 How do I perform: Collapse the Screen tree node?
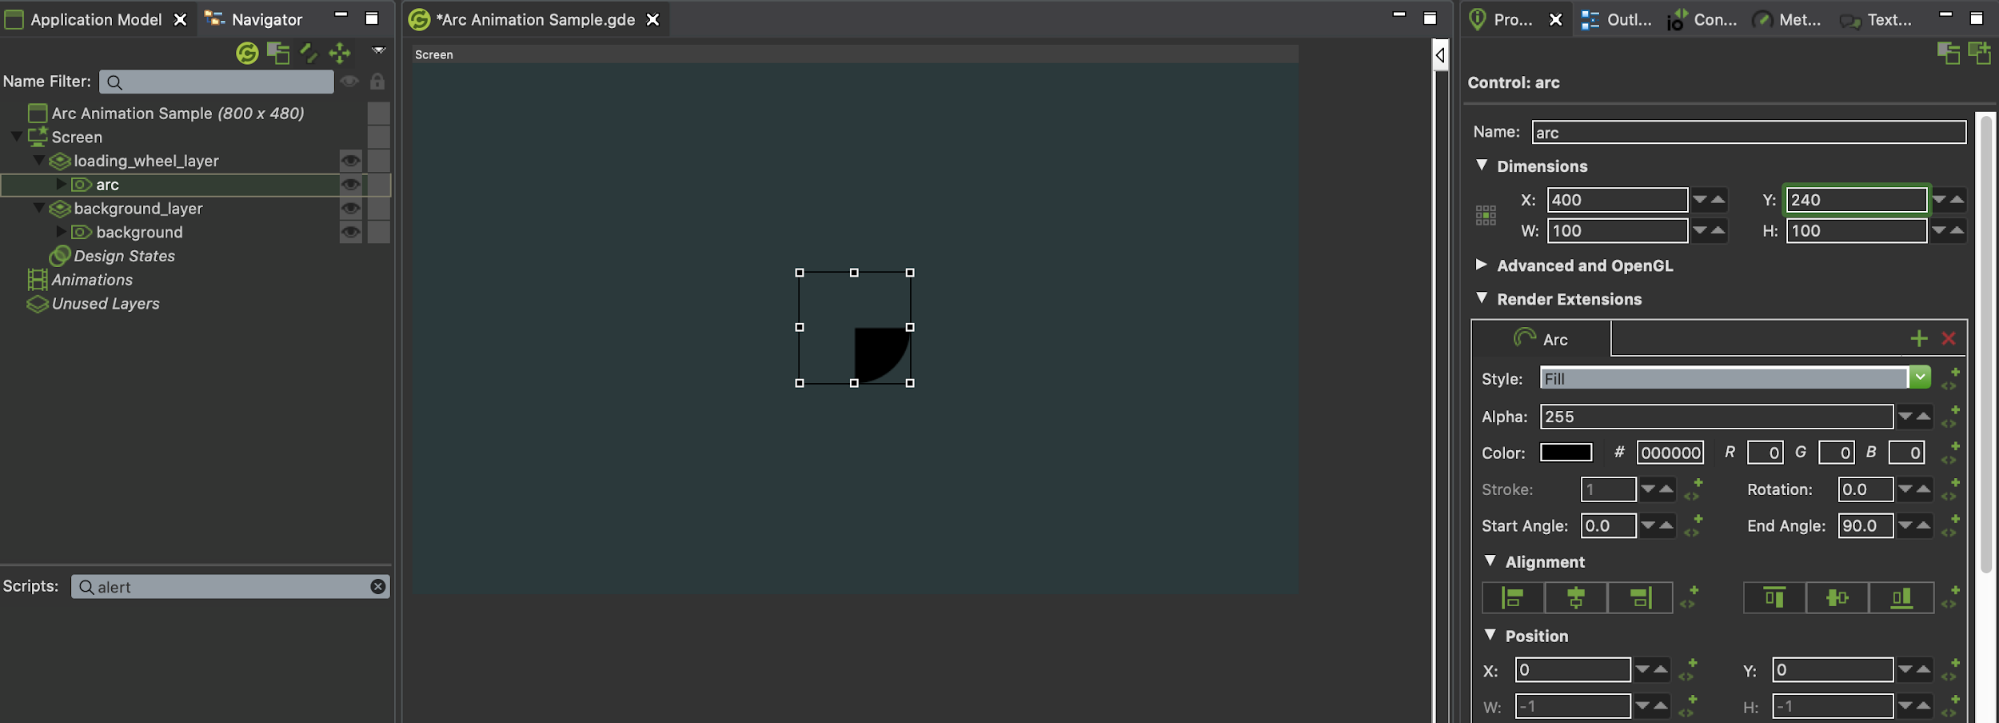click(16, 136)
